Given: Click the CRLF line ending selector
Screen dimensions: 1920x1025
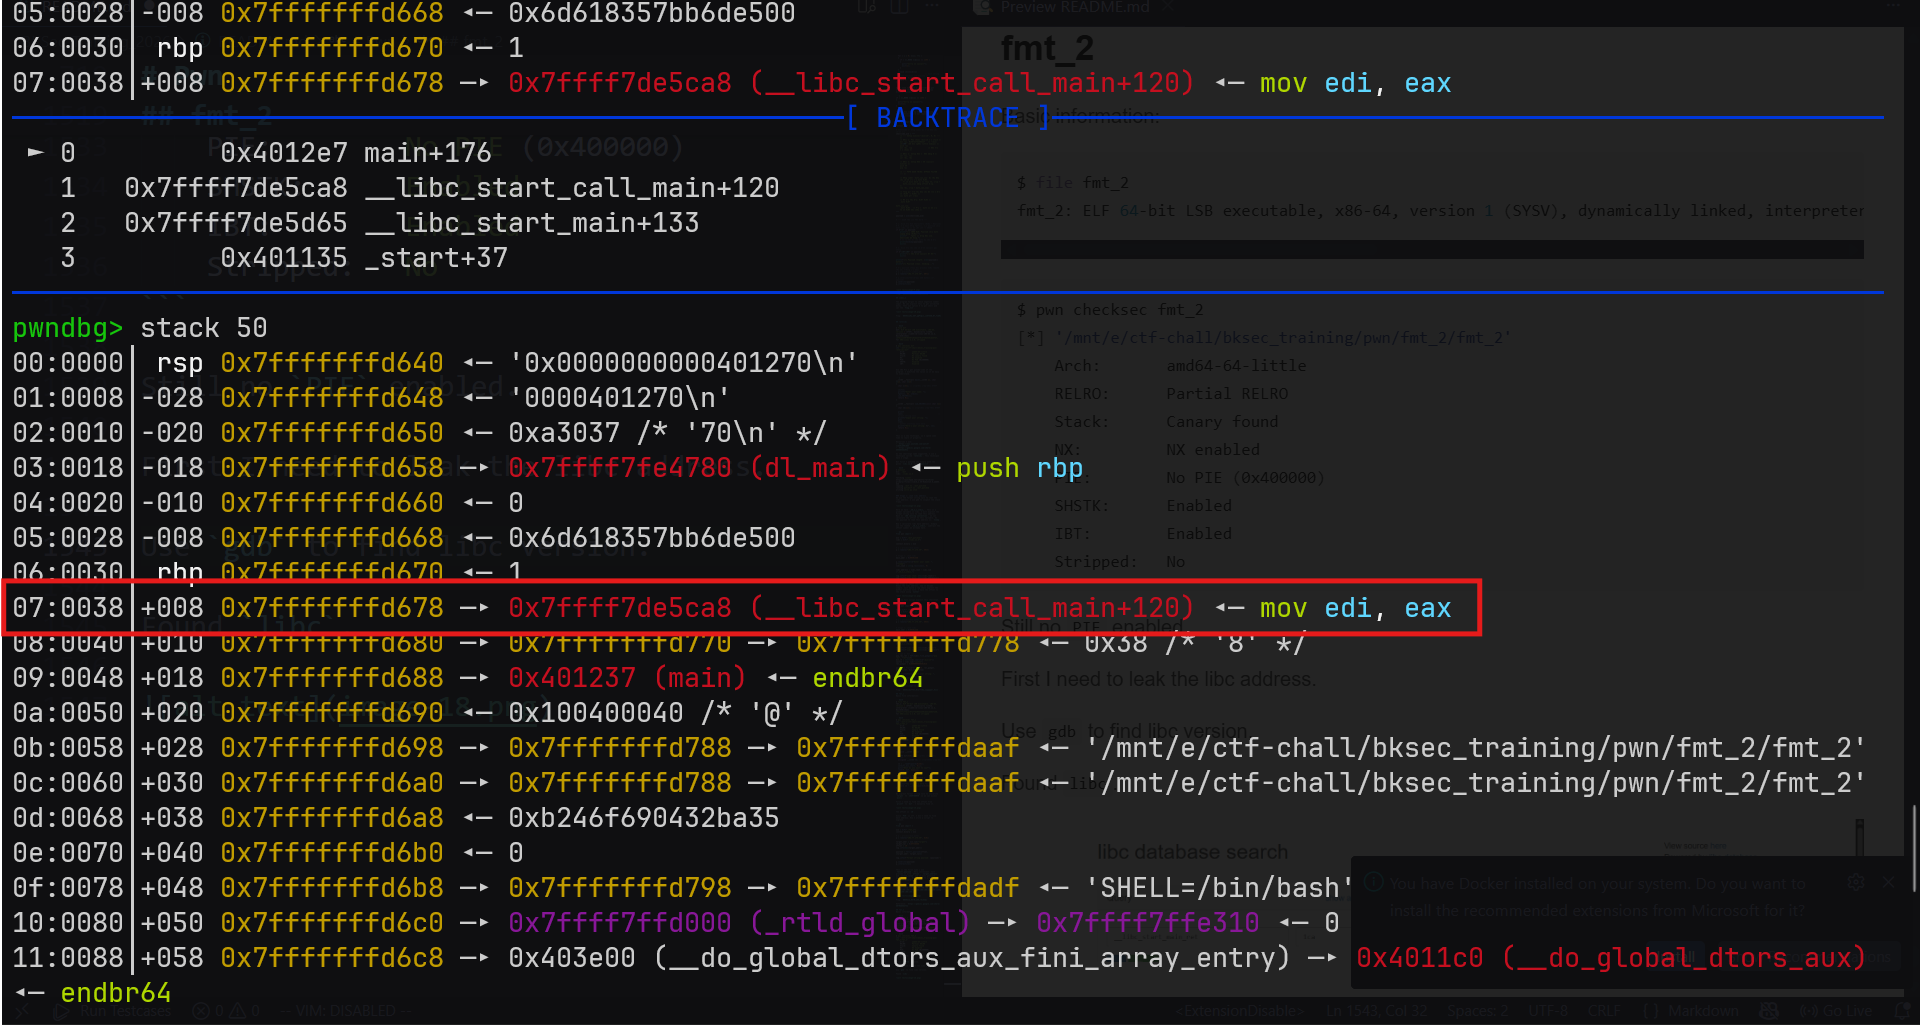Looking at the screenshot, I should click(x=1604, y=1011).
